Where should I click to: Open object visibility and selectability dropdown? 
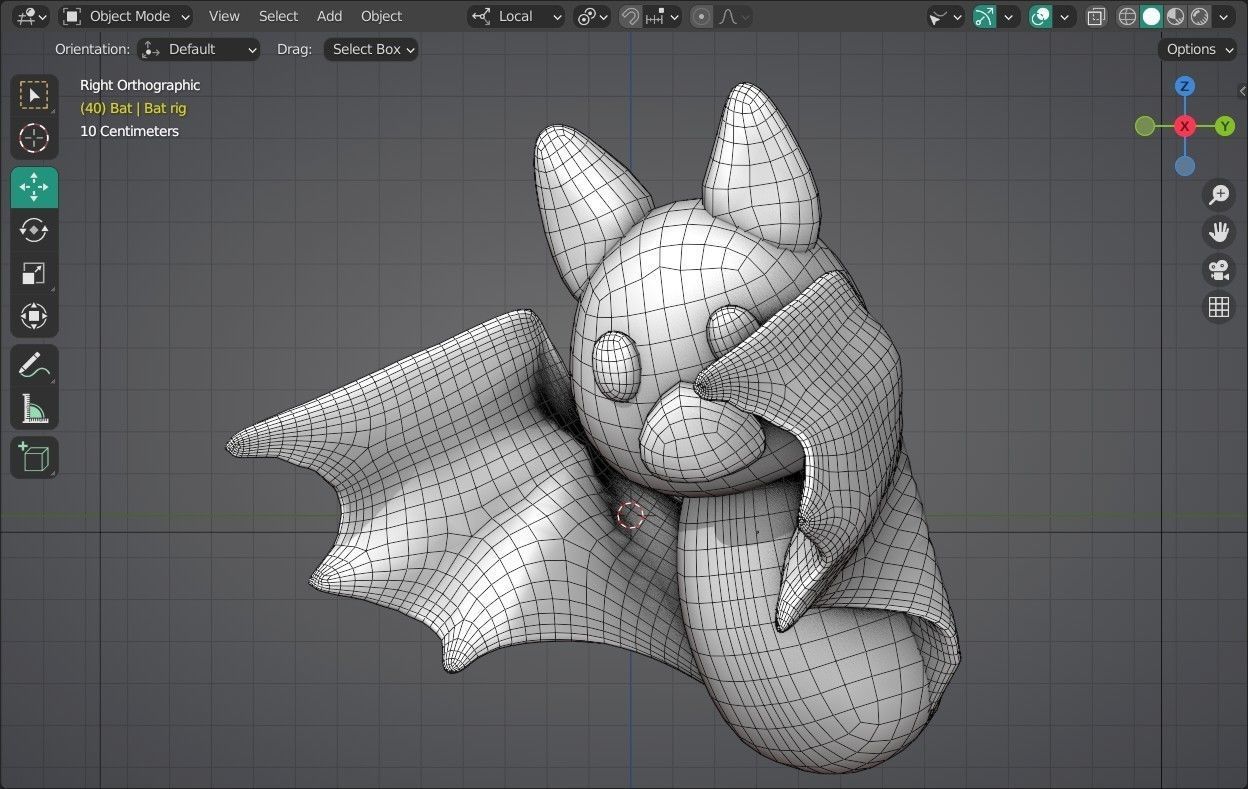click(945, 16)
